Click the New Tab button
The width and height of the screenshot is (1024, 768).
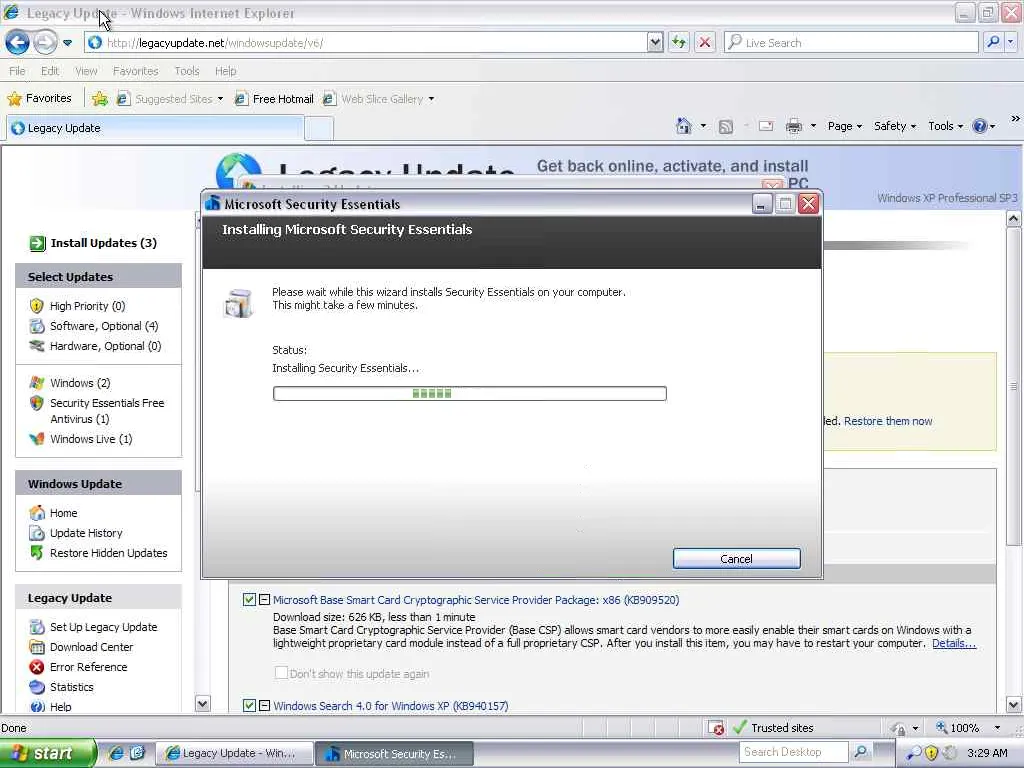(319, 129)
